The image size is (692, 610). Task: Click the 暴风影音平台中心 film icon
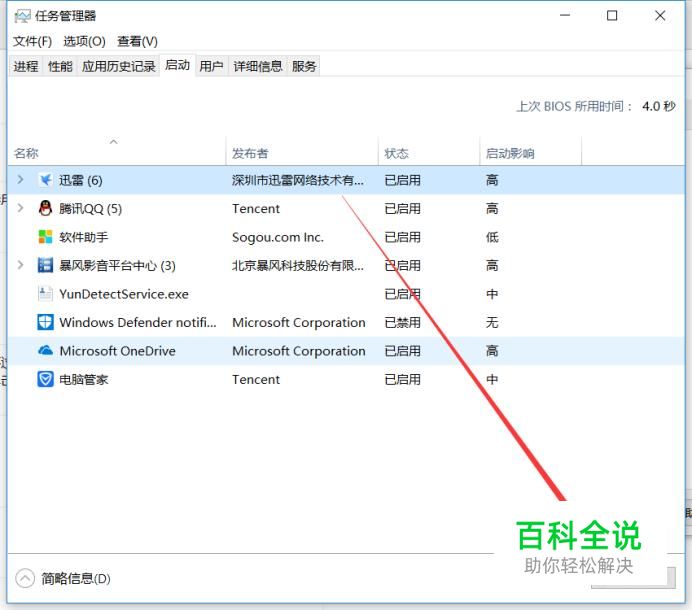pyautogui.click(x=45, y=265)
